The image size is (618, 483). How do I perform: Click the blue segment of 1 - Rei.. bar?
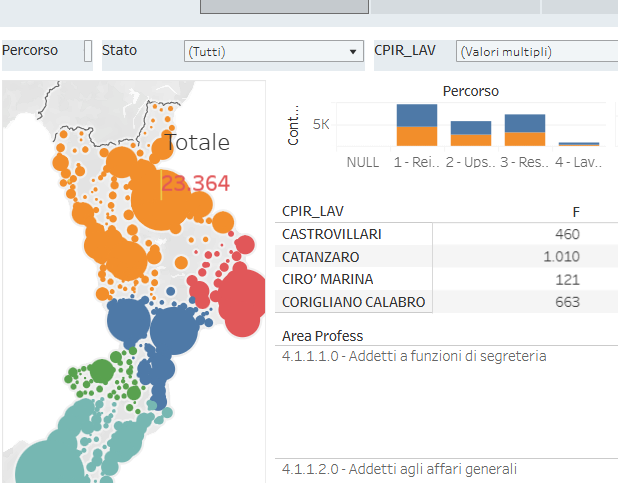417,116
